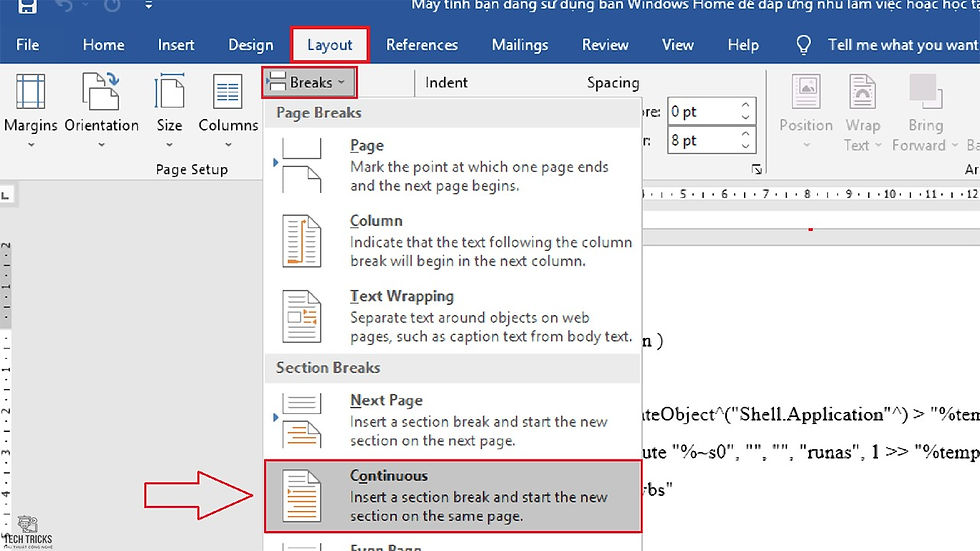
Task: Click the Tell me lightbulb icon
Action: click(x=803, y=45)
